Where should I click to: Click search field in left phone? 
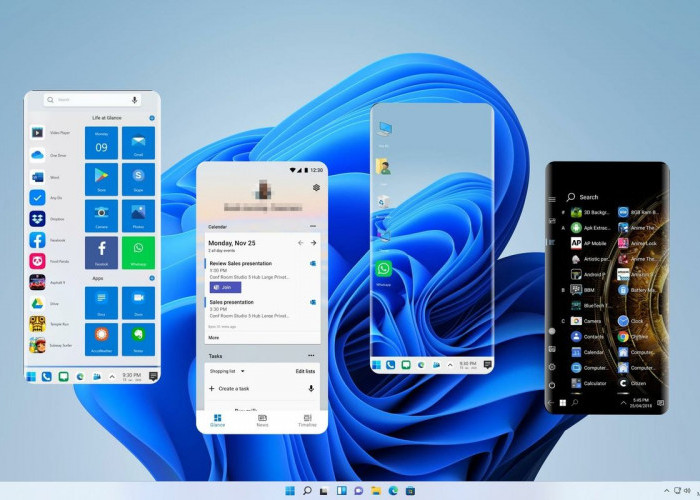coord(93,100)
